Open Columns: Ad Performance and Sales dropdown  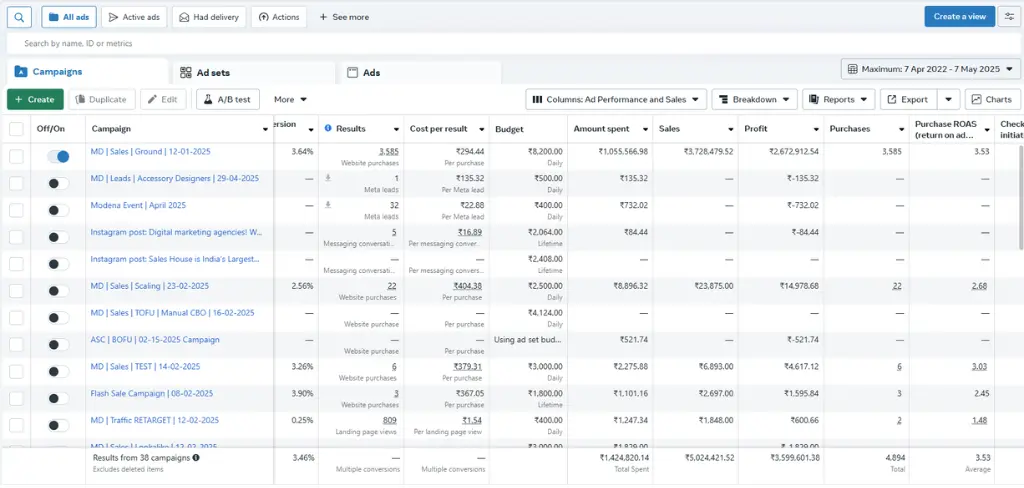pyautogui.click(x=616, y=99)
